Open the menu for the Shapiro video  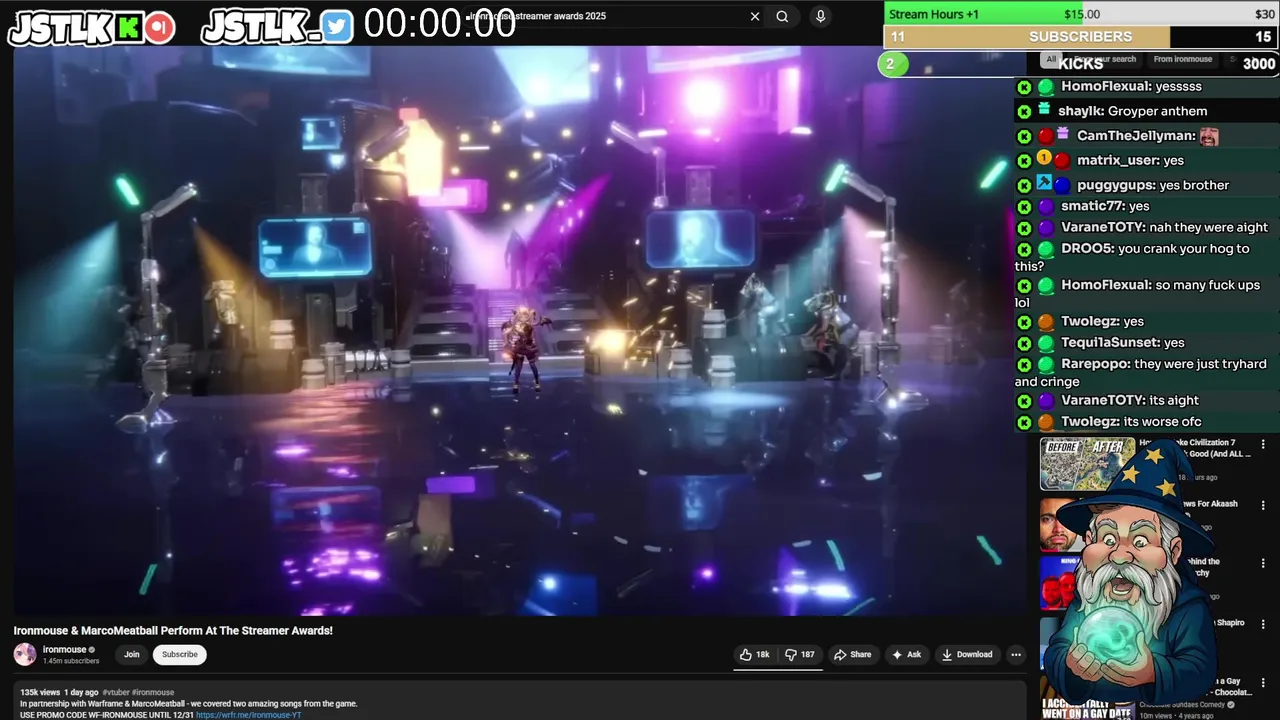tap(1263, 624)
